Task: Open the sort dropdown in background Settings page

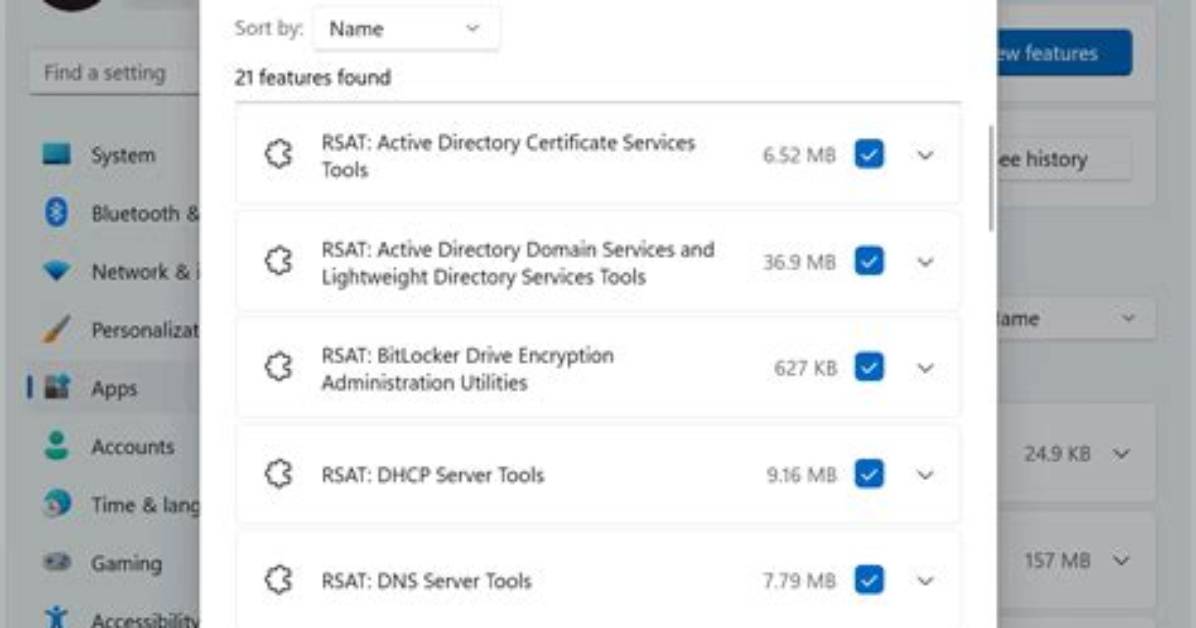Action: (1075, 318)
